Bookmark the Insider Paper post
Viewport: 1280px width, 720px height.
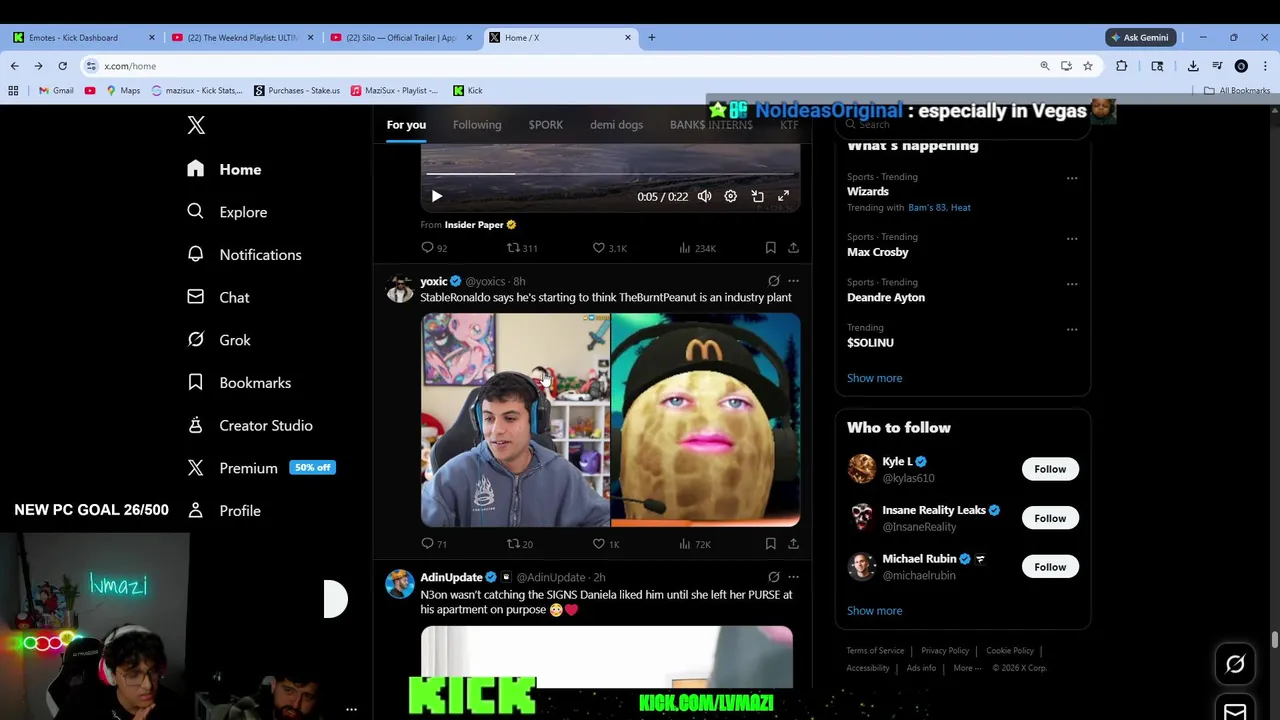pyautogui.click(x=770, y=247)
